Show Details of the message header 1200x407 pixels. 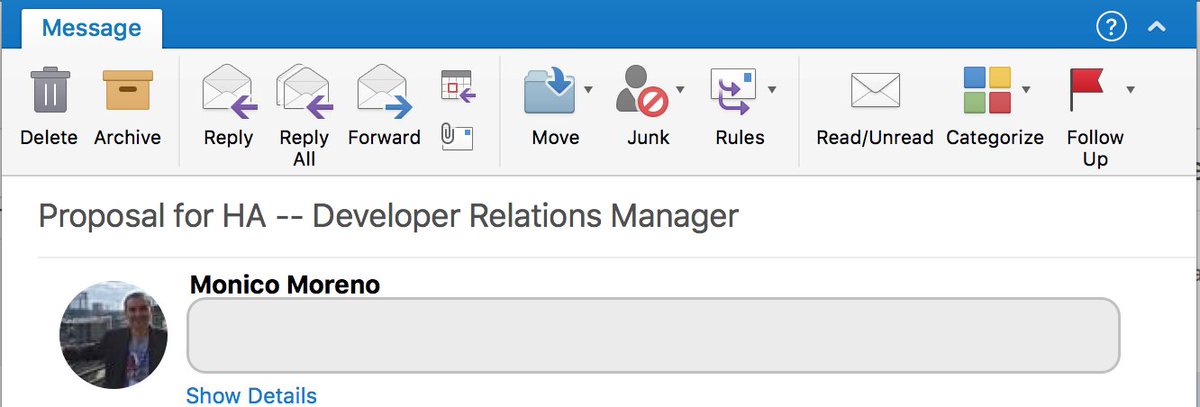251,395
